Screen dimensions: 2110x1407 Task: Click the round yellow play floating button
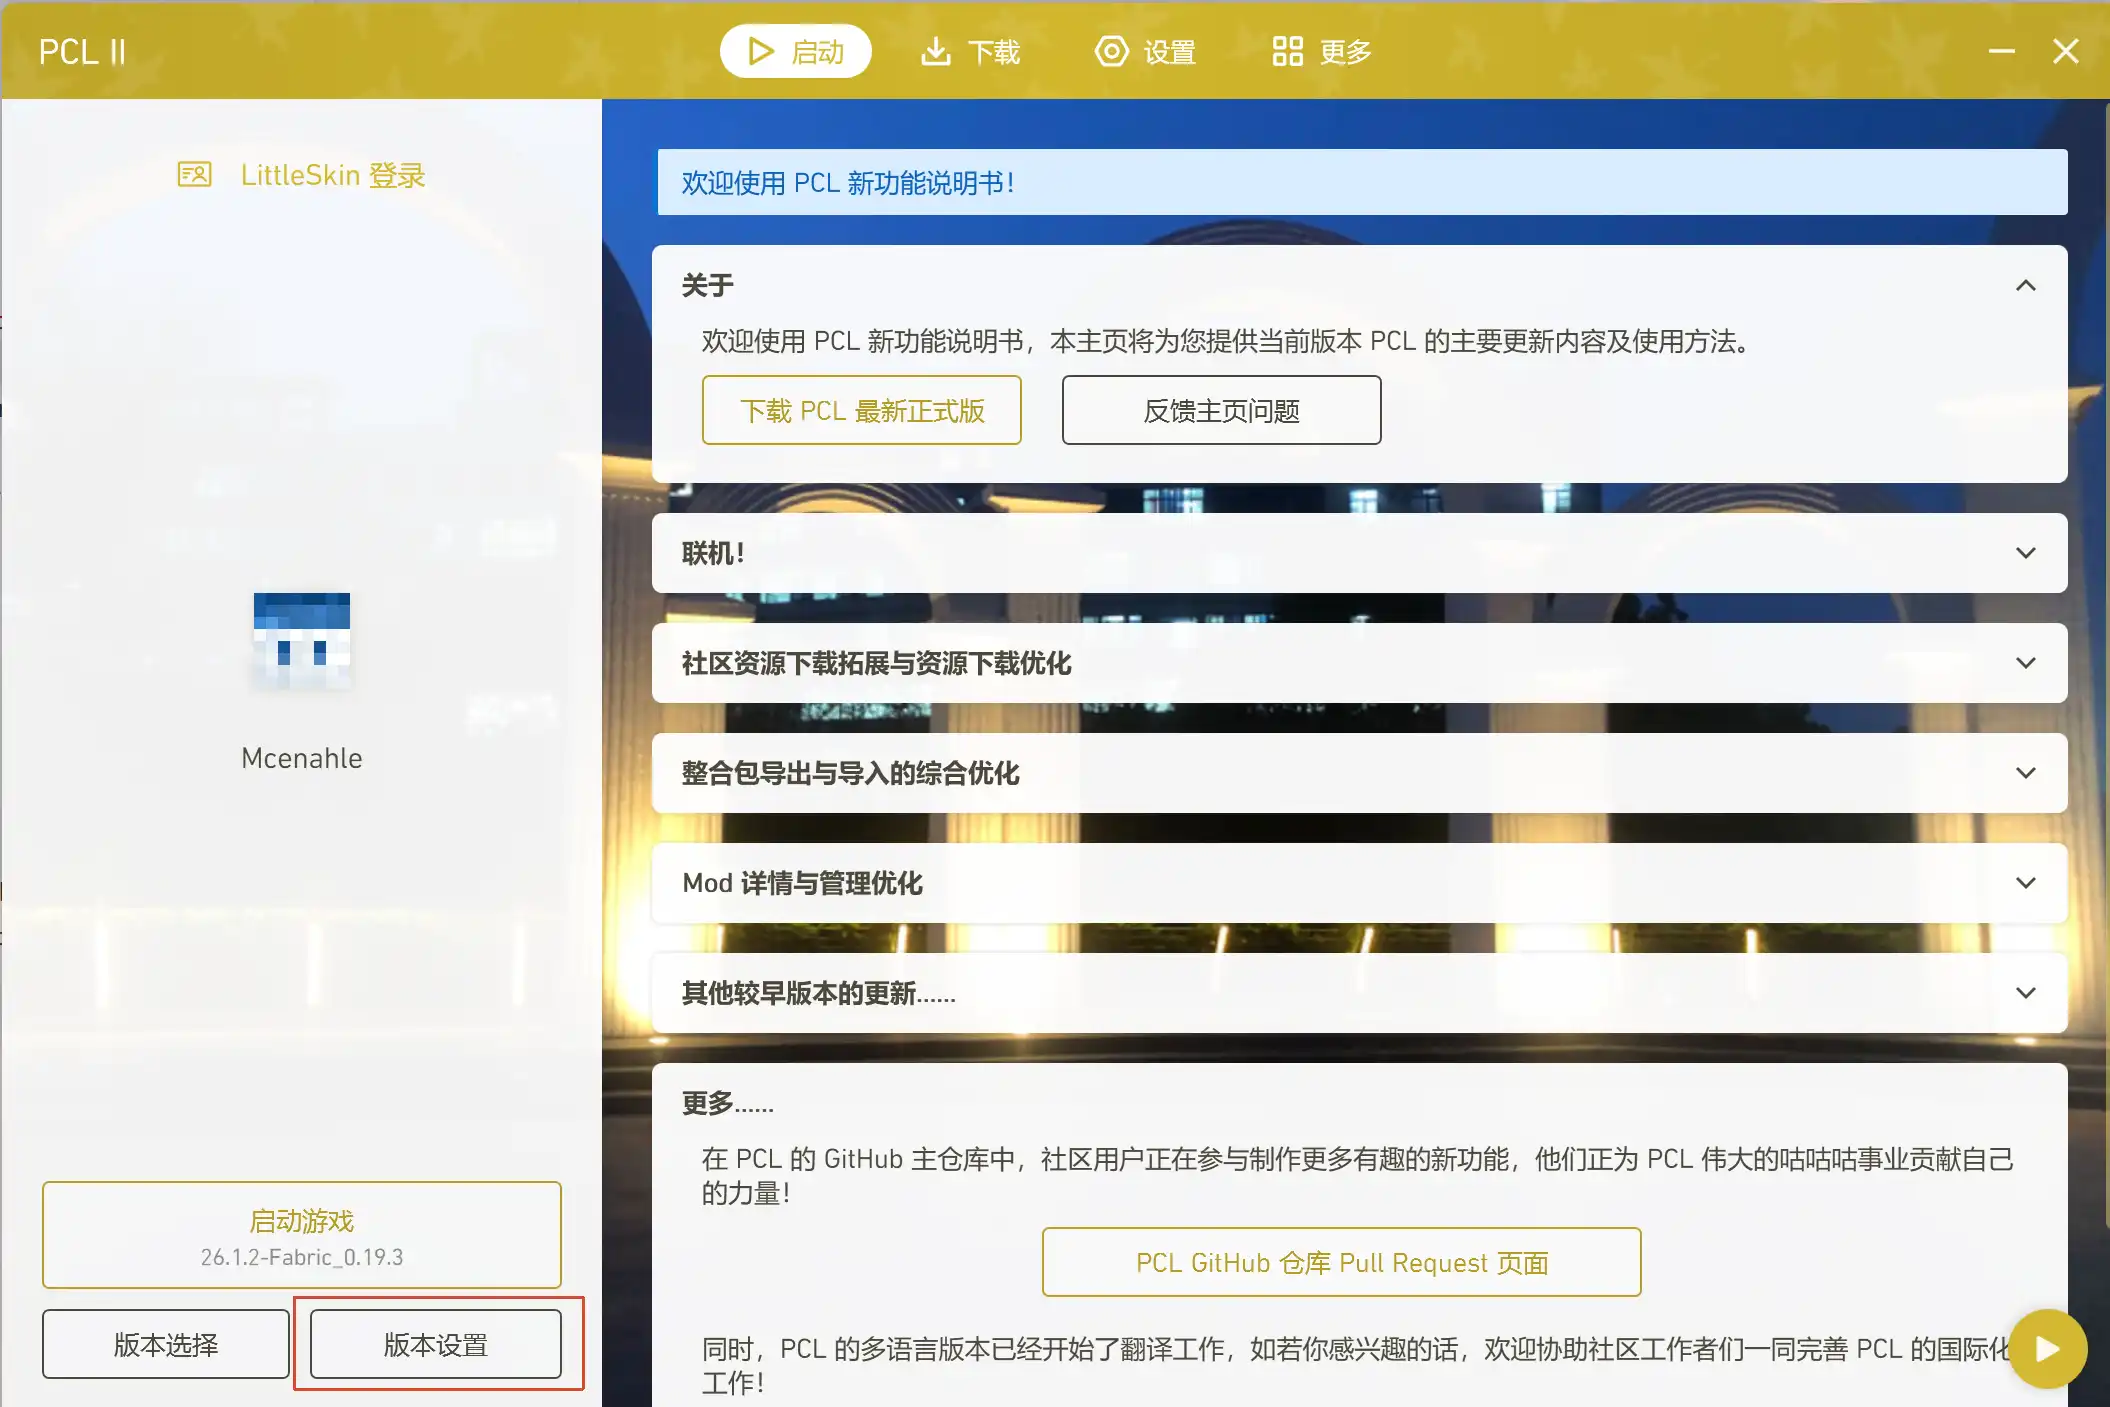pyautogui.click(x=2048, y=1349)
